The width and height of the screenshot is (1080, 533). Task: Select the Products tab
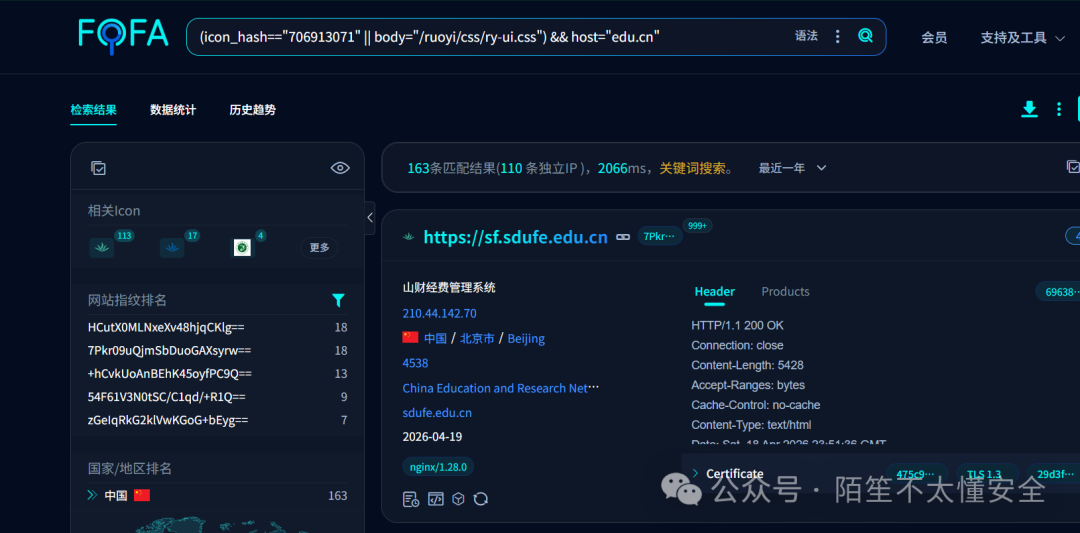785,292
